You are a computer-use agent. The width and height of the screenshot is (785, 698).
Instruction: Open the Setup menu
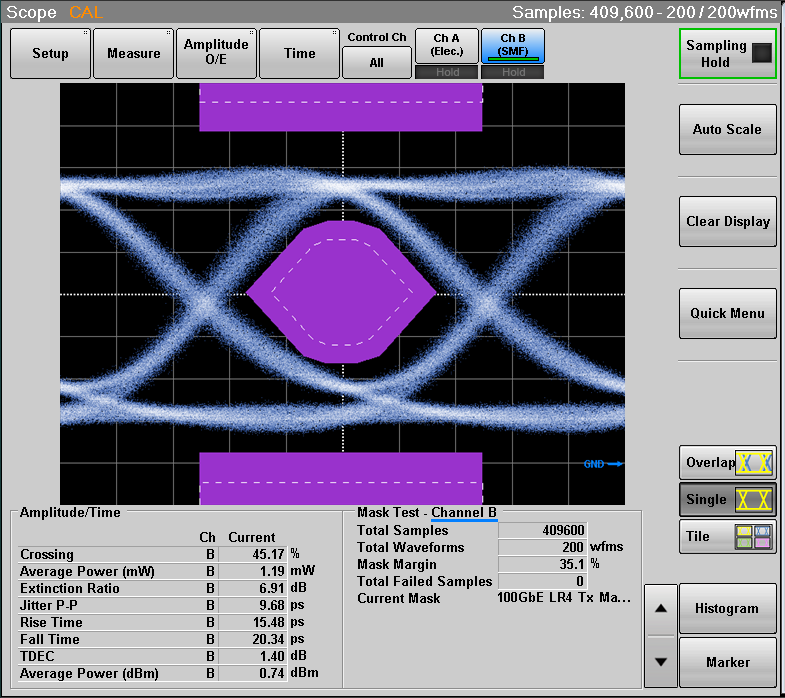(x=50, y=53)
